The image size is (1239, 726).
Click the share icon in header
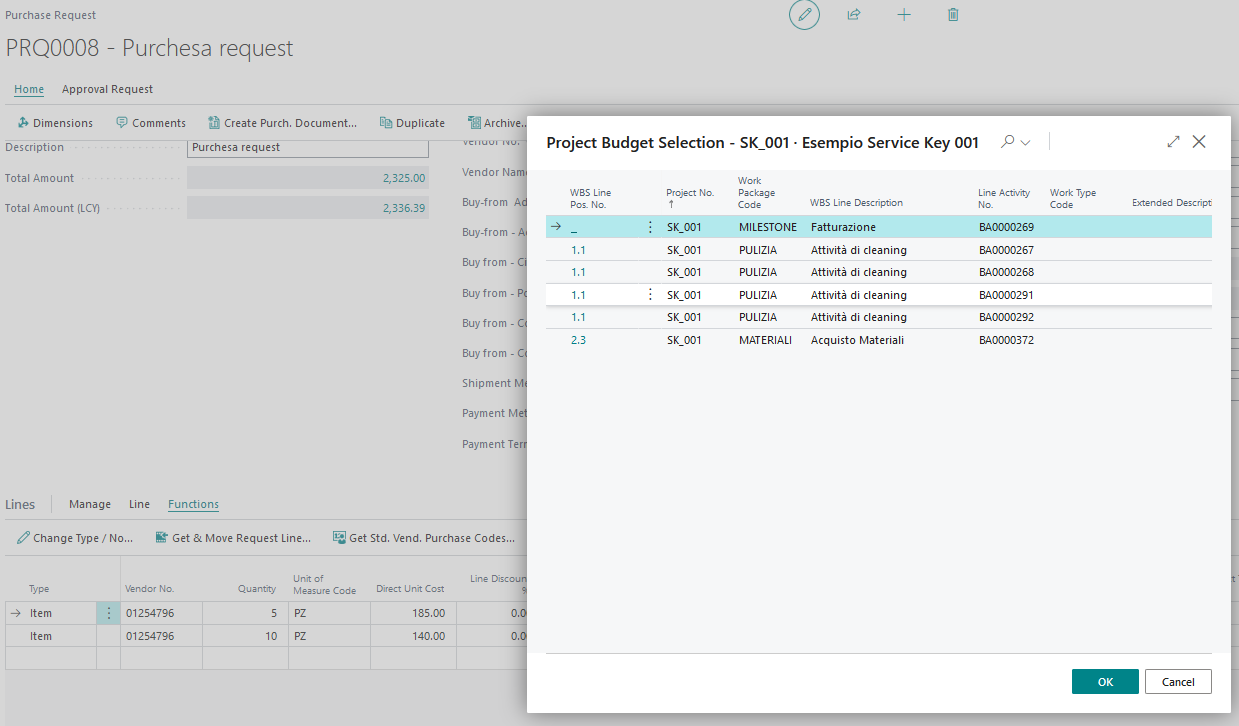[x=854, y=15]
